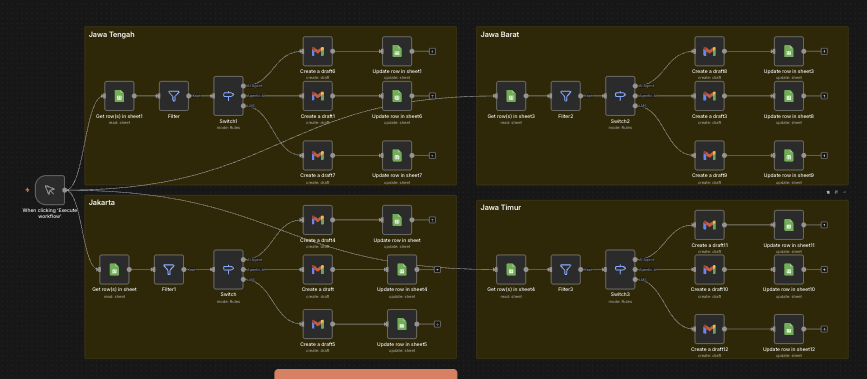Click plus connector after Update row in sheet3

(x=824, y=51)
